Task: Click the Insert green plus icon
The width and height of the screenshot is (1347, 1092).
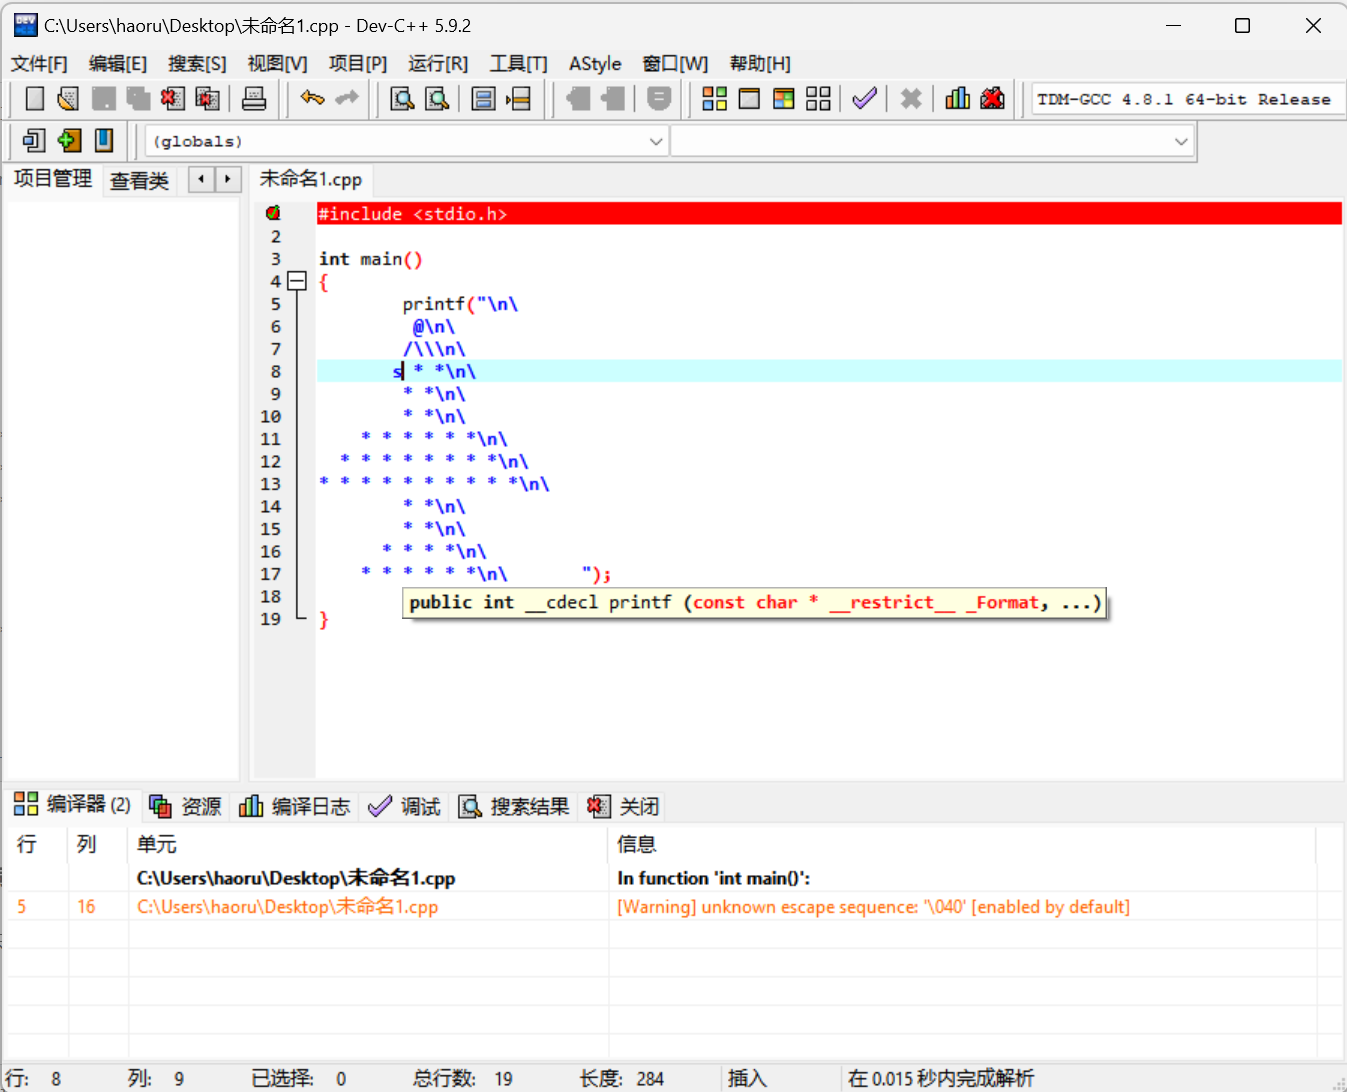Action: [x=69, y=140]
